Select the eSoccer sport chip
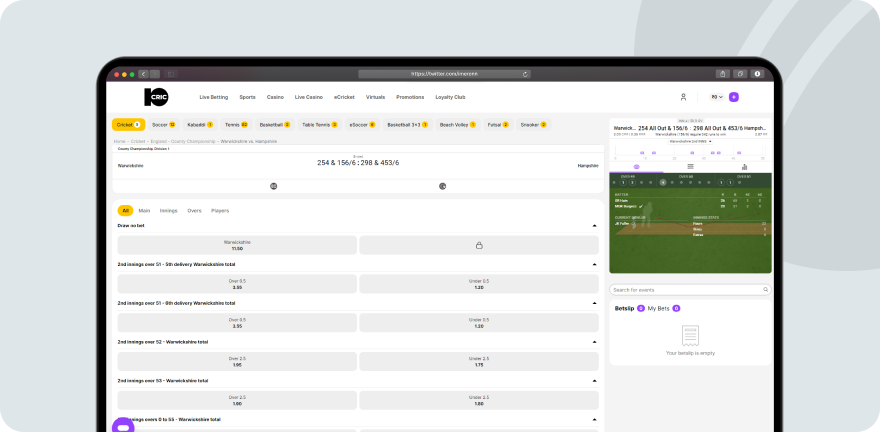 point(363,125)
